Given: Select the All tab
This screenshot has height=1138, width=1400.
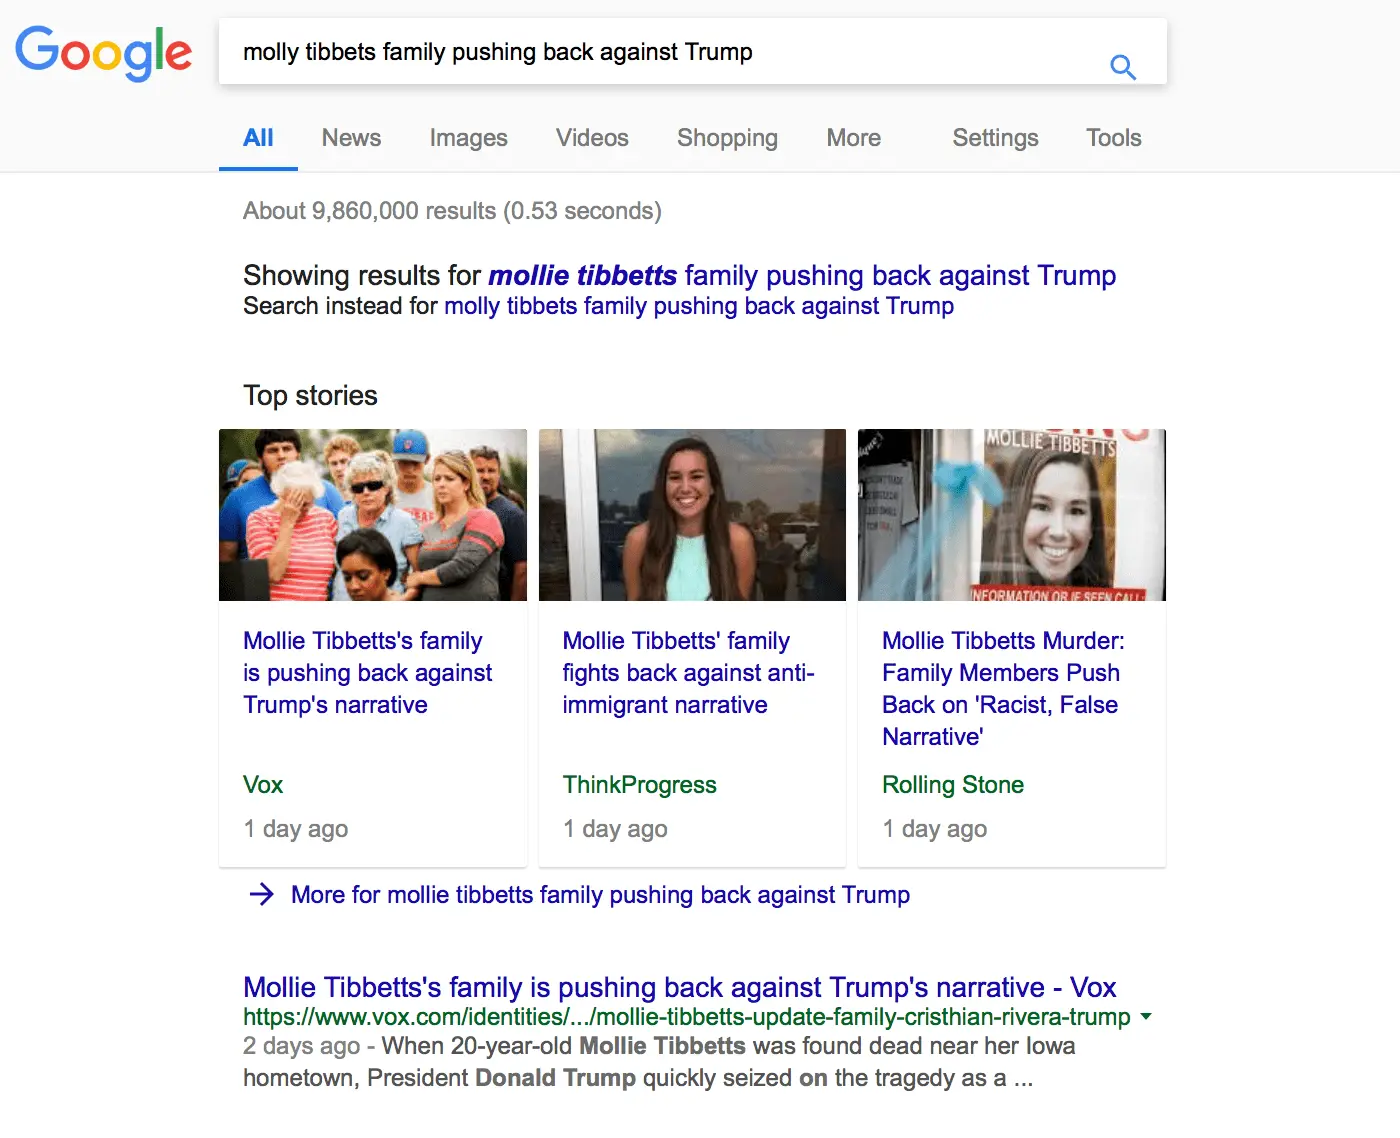Looking at the screenshot, I should (x=258, y=138).
